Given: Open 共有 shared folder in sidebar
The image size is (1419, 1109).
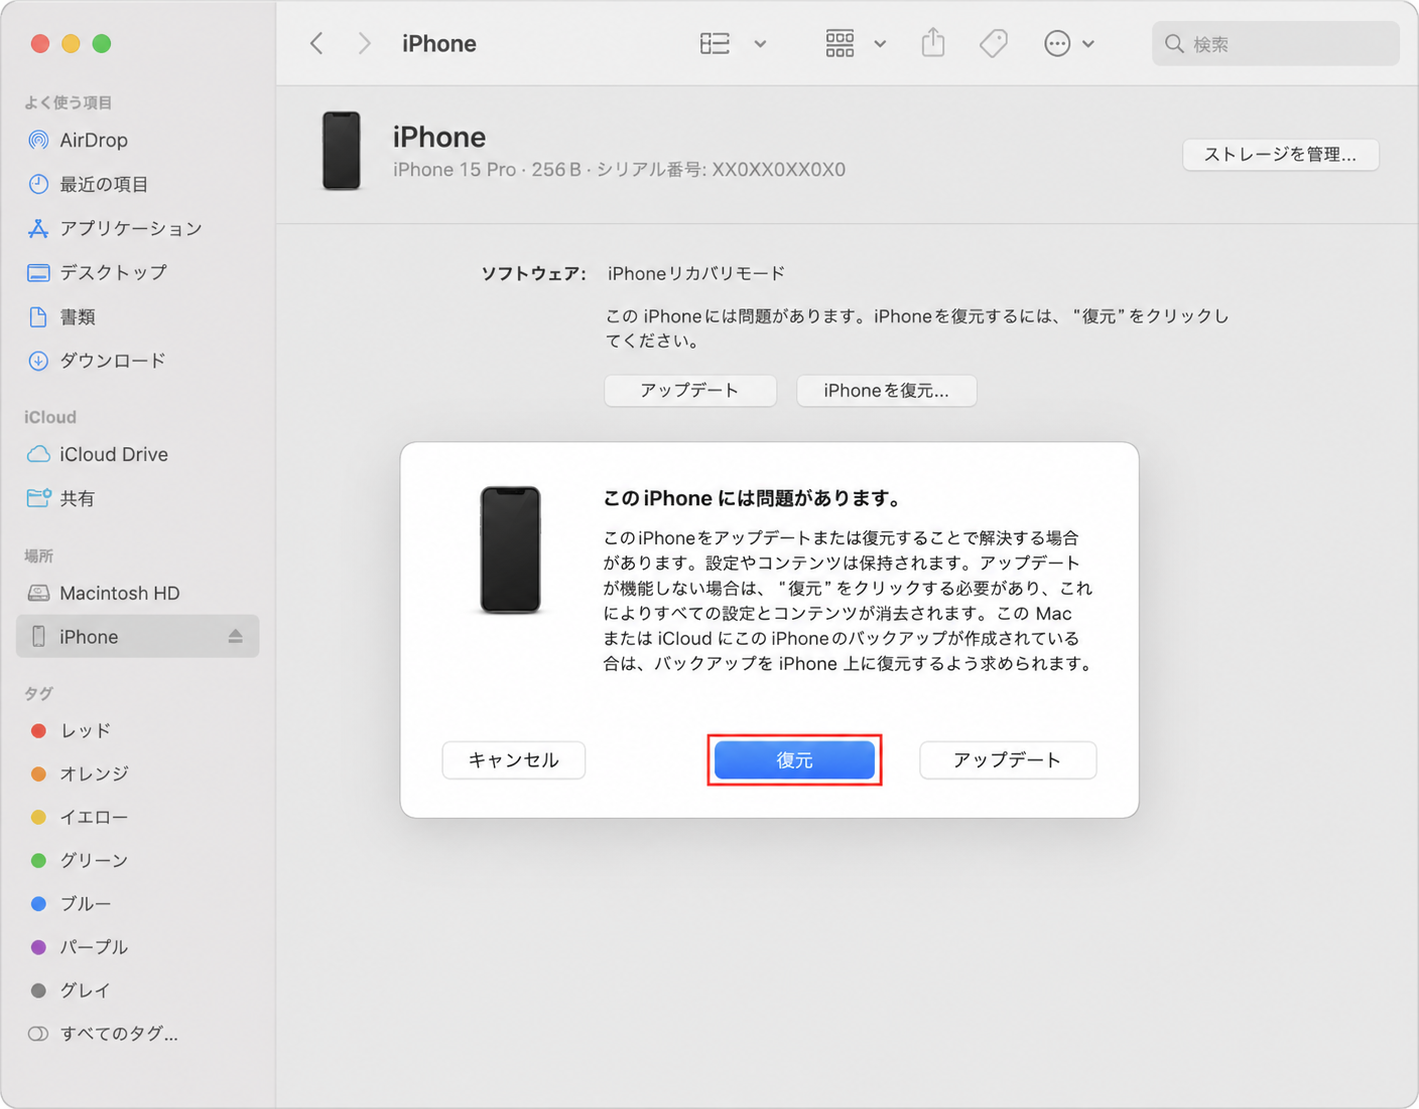Looking at the screenshot, I should (x=137, y=498).
